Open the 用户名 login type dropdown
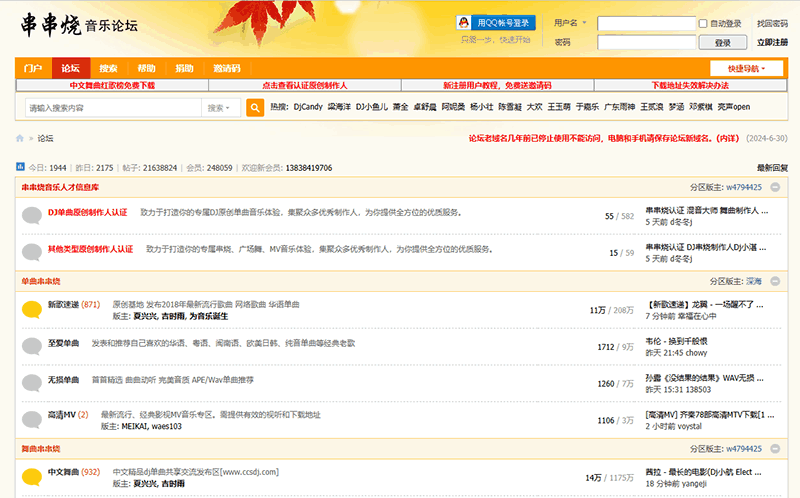 [570, 23]
